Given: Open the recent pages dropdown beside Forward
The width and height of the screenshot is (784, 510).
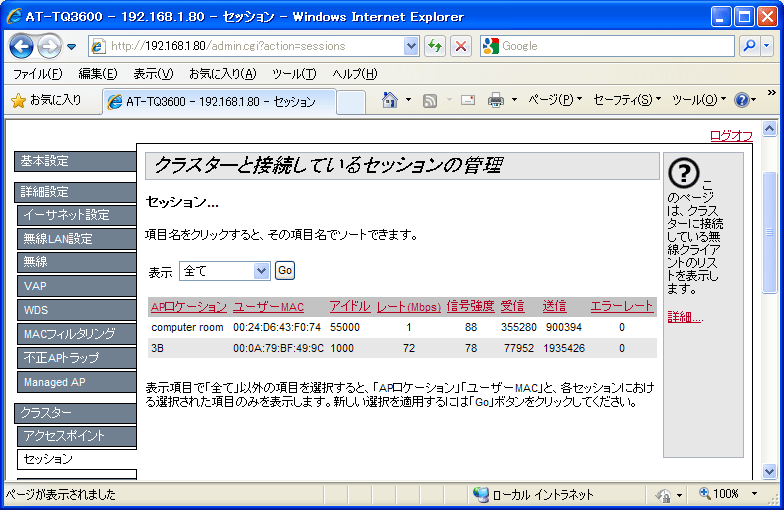Looking at the screenshot, I should (72, 46).
